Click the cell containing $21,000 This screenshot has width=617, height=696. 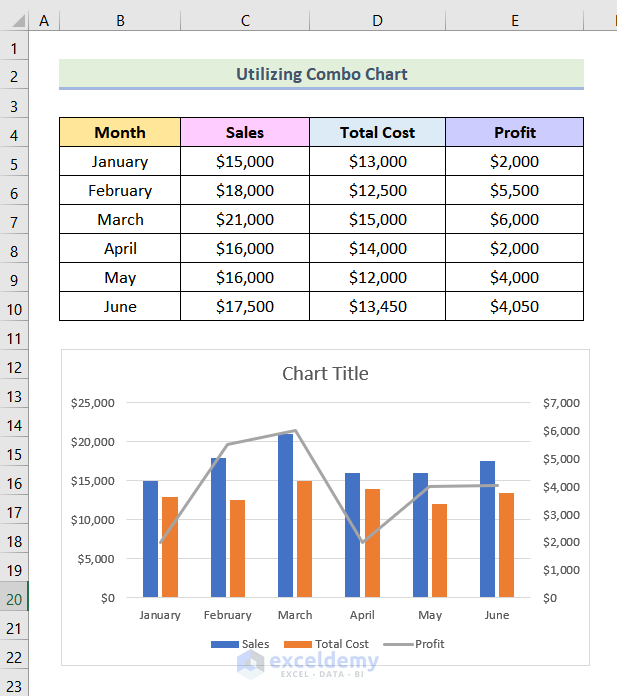pos(245,220)
